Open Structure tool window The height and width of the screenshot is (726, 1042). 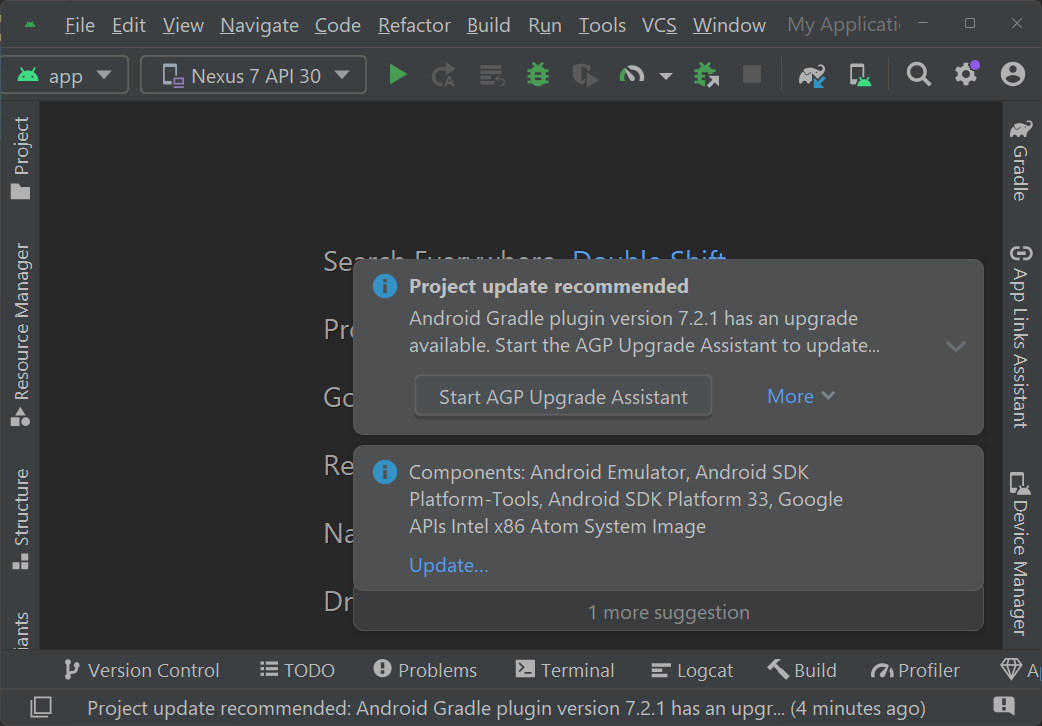[21, 519]
